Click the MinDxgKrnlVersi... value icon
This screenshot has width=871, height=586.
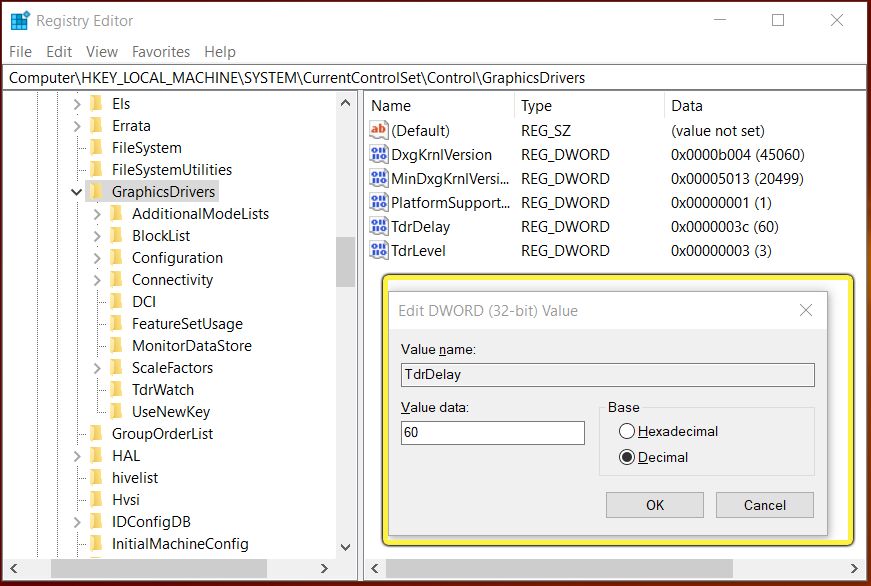378,178
